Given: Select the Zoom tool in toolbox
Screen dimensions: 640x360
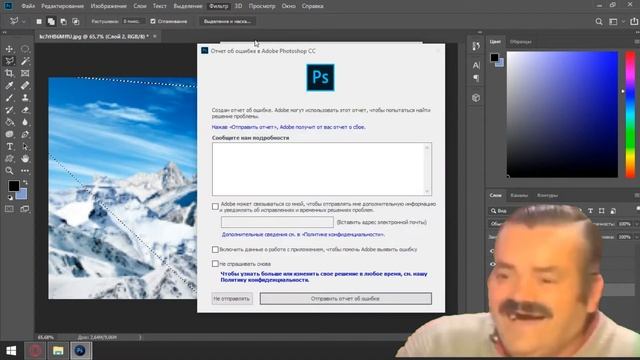Looking at the screenshot, I should pos(9,171).
